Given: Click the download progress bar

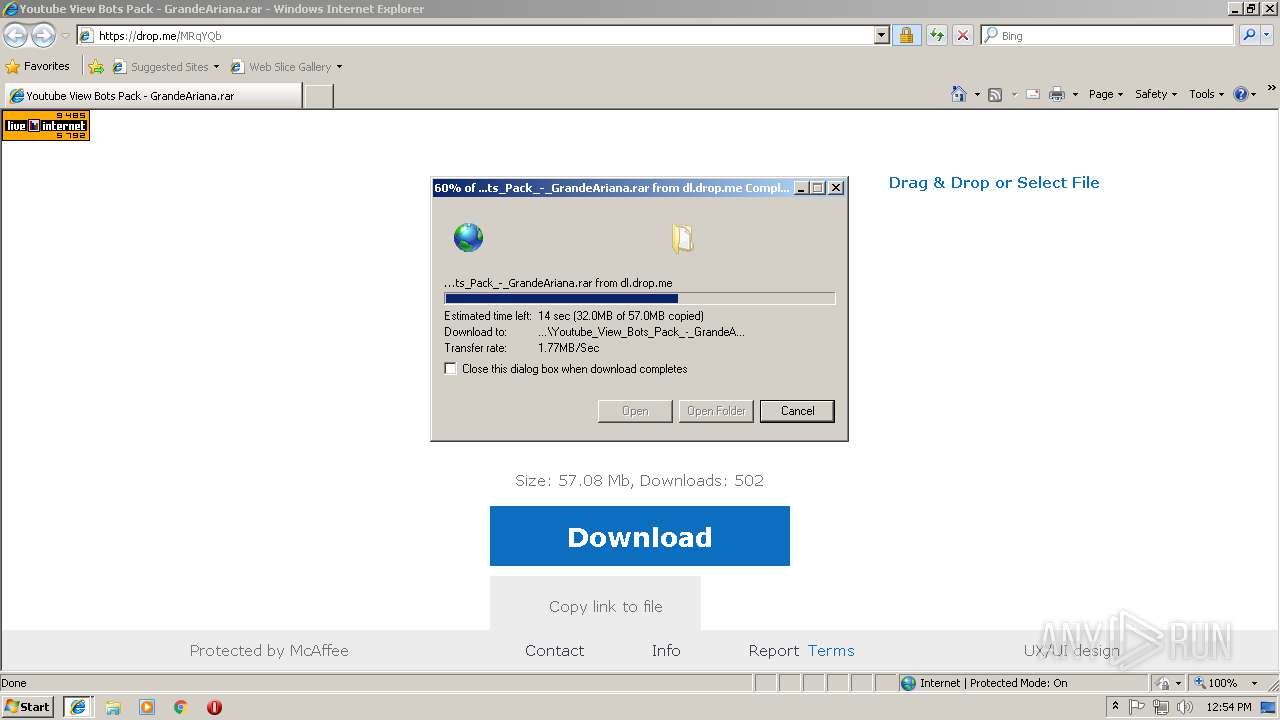Looking at the screenshot, I should [640, 298].
